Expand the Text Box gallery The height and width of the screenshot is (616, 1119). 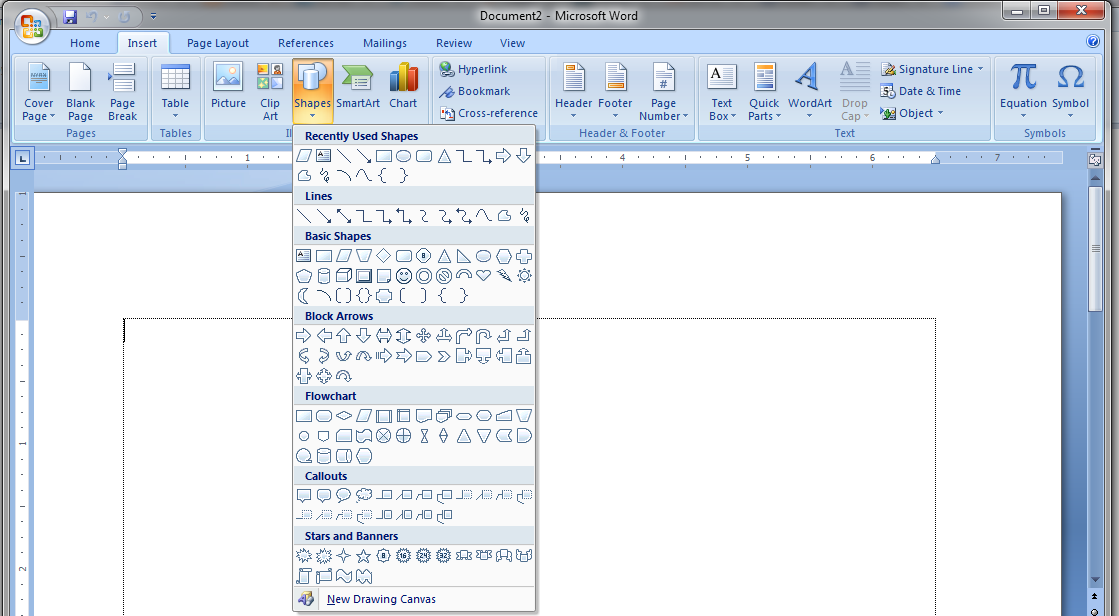[721, 94]
